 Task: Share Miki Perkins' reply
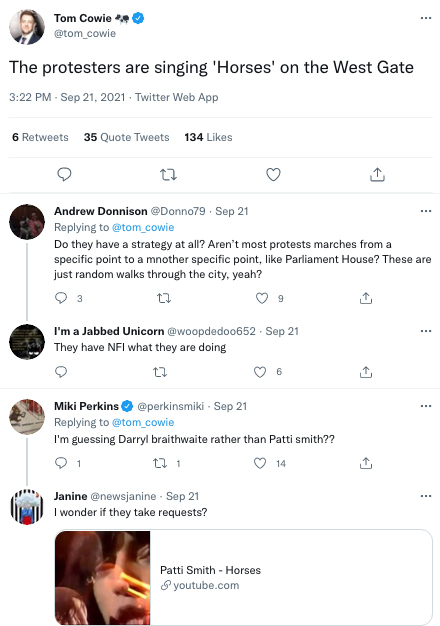pos(366,463)
